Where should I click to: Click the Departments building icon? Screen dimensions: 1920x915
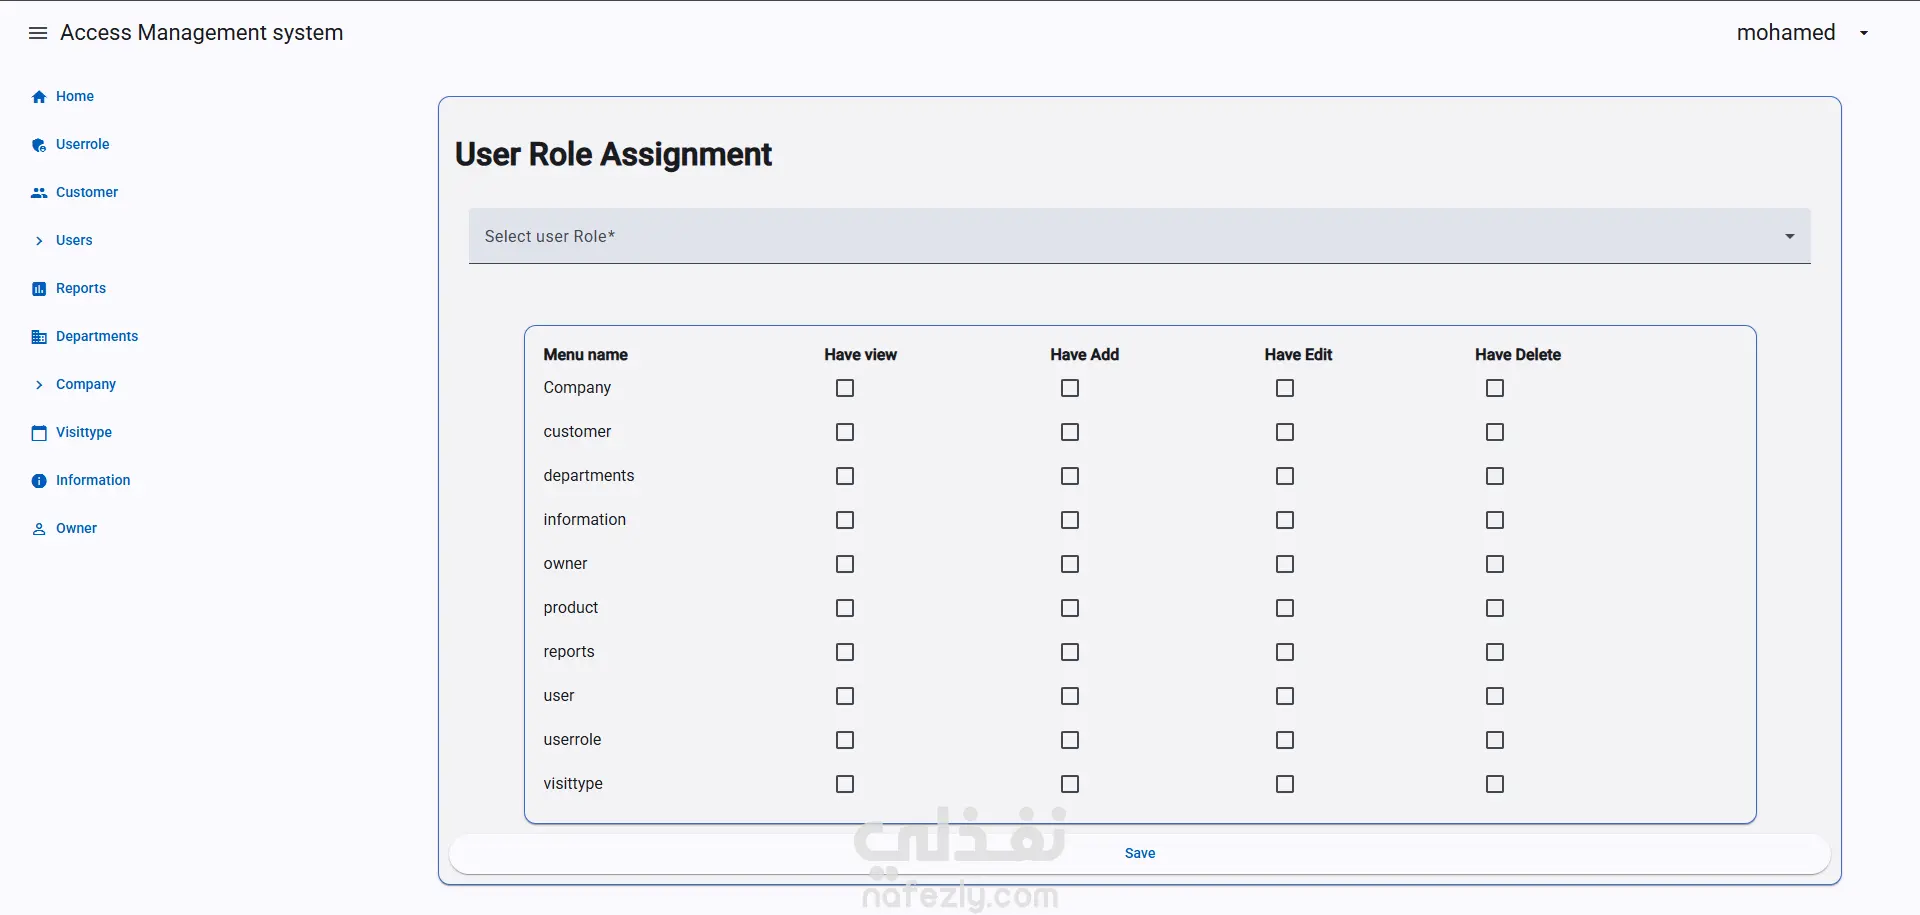(x=39, y=337)
